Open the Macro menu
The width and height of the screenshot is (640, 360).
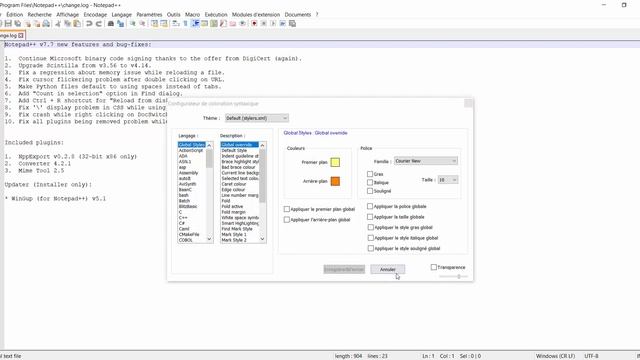192,15
